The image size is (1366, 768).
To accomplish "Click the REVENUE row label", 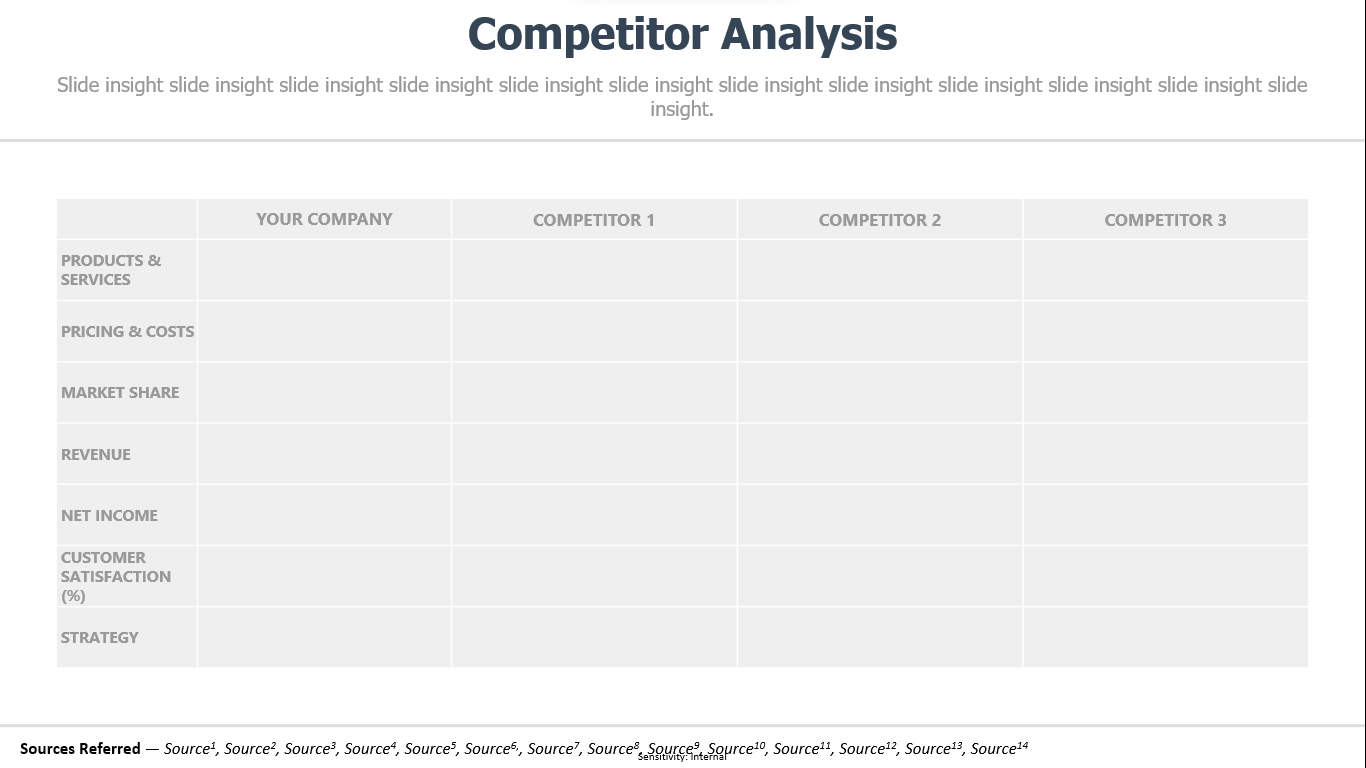I will [x=96, y=454].
